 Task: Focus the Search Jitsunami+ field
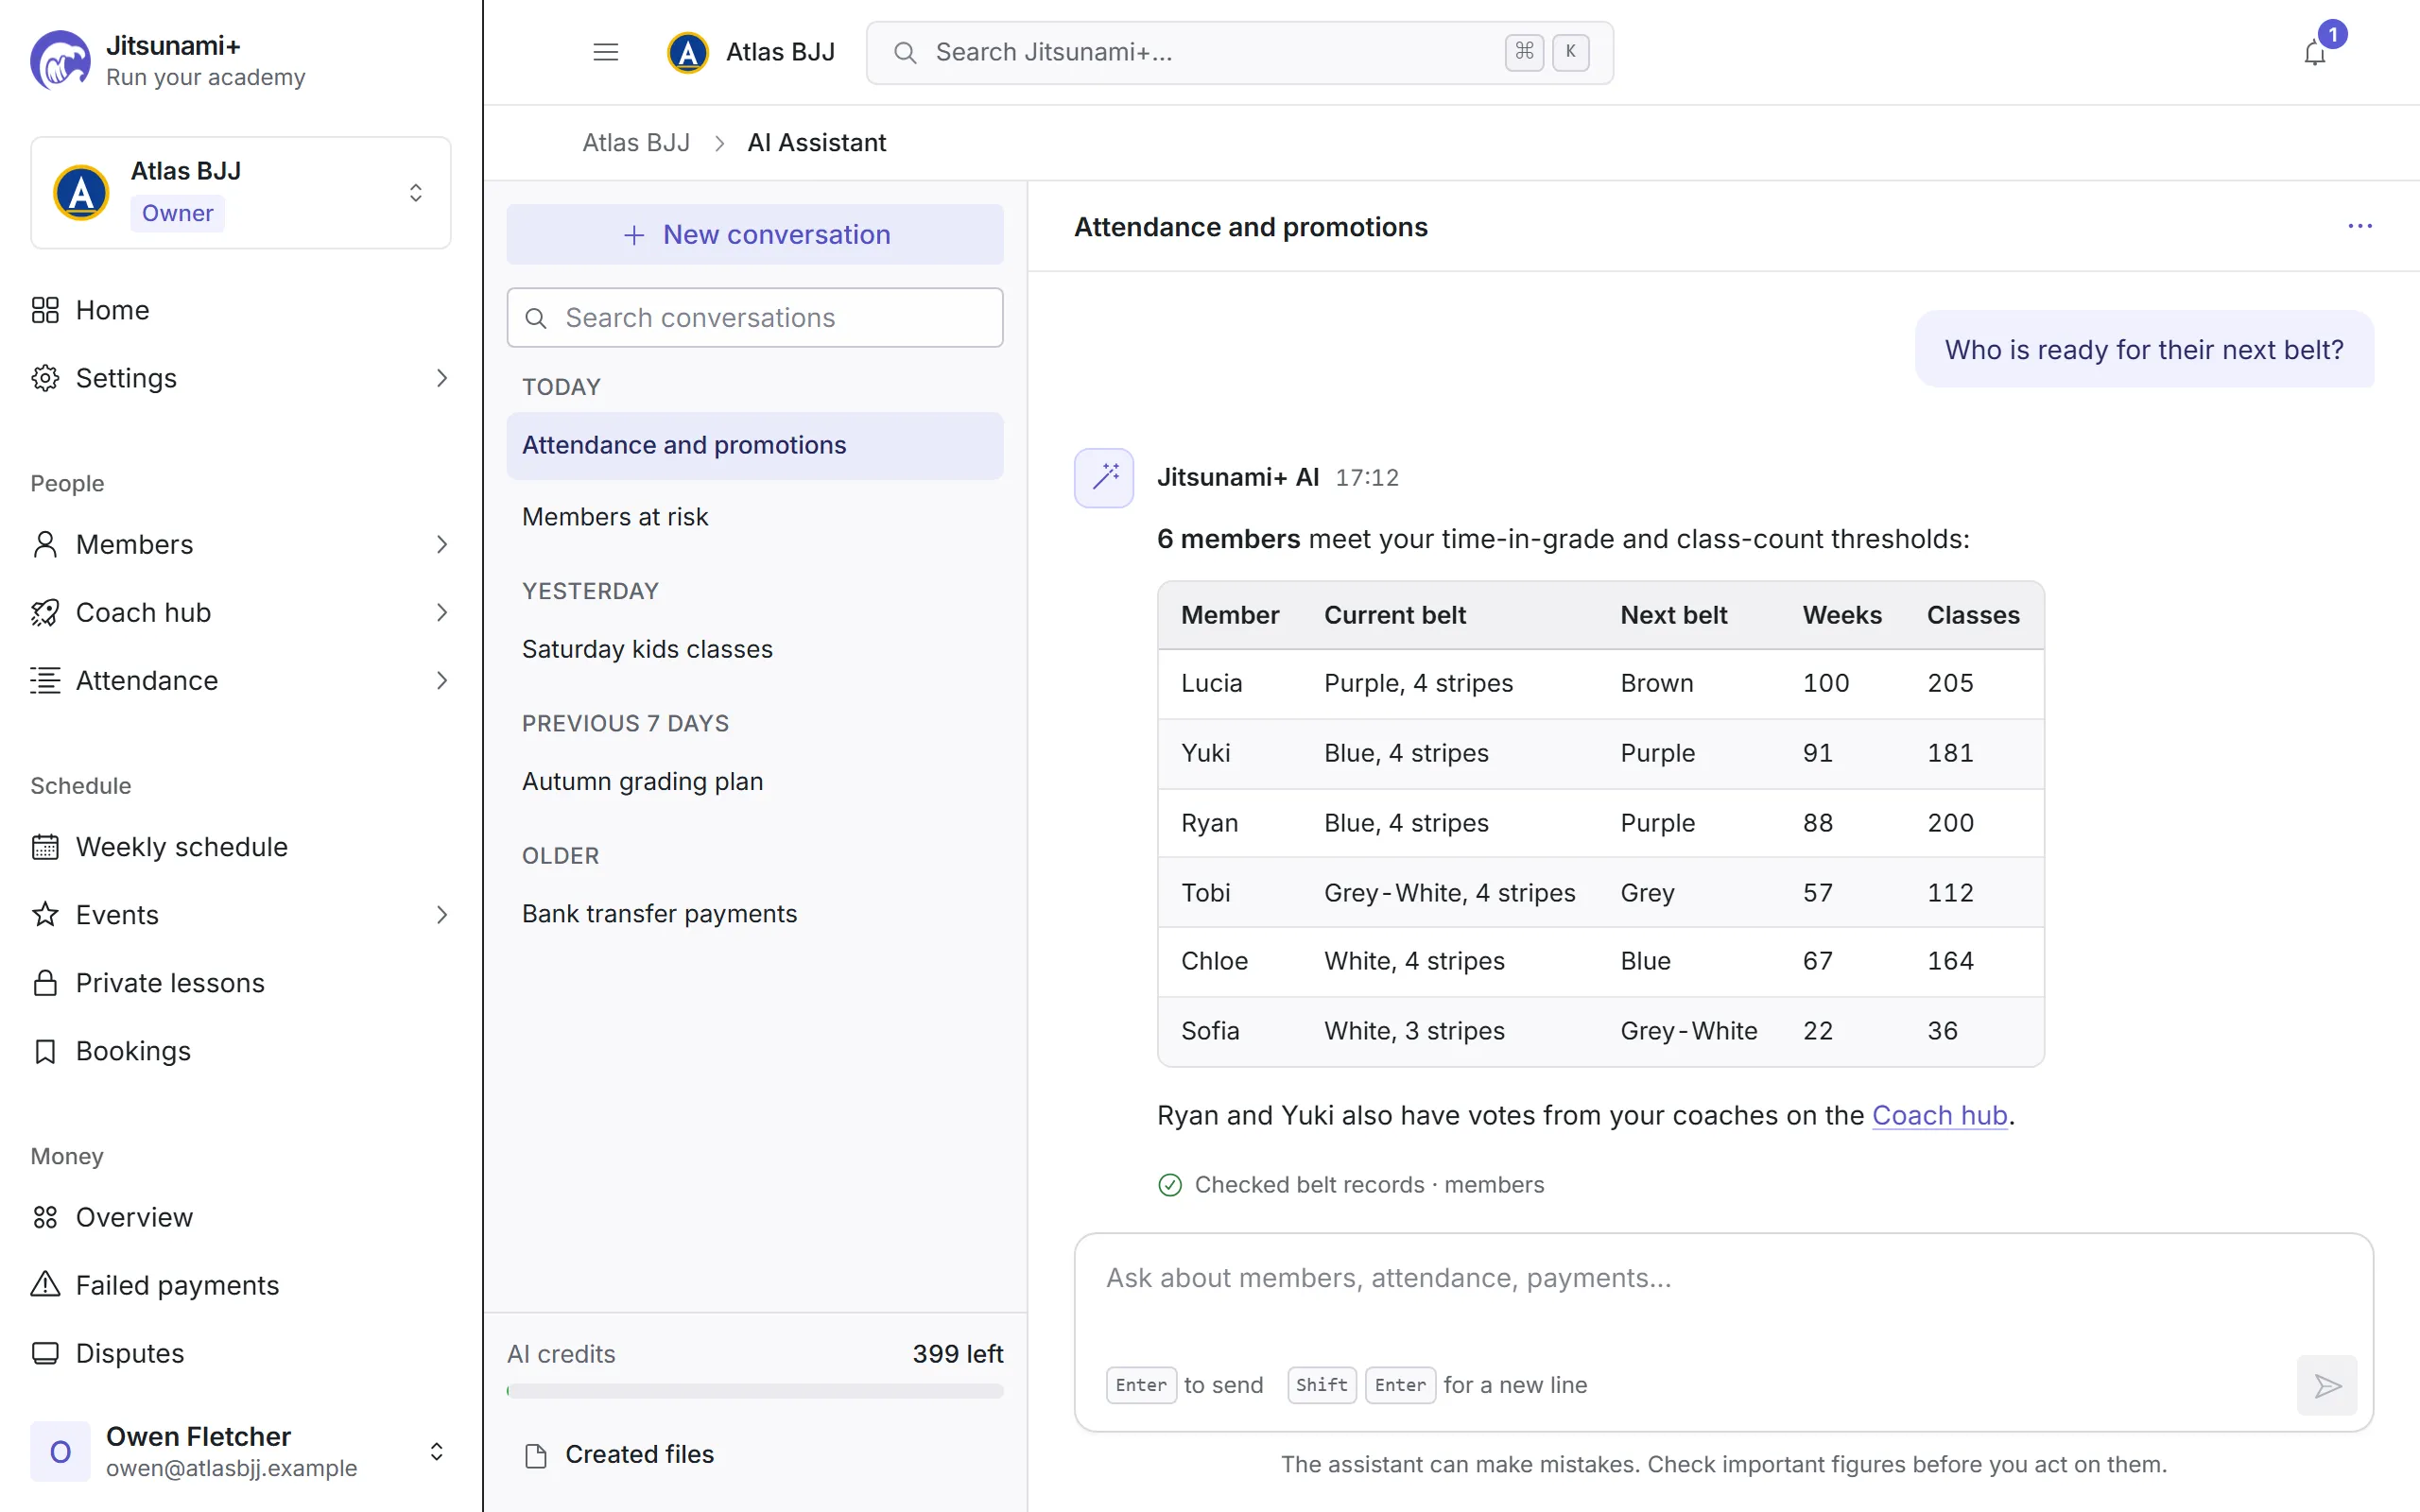1240,52
